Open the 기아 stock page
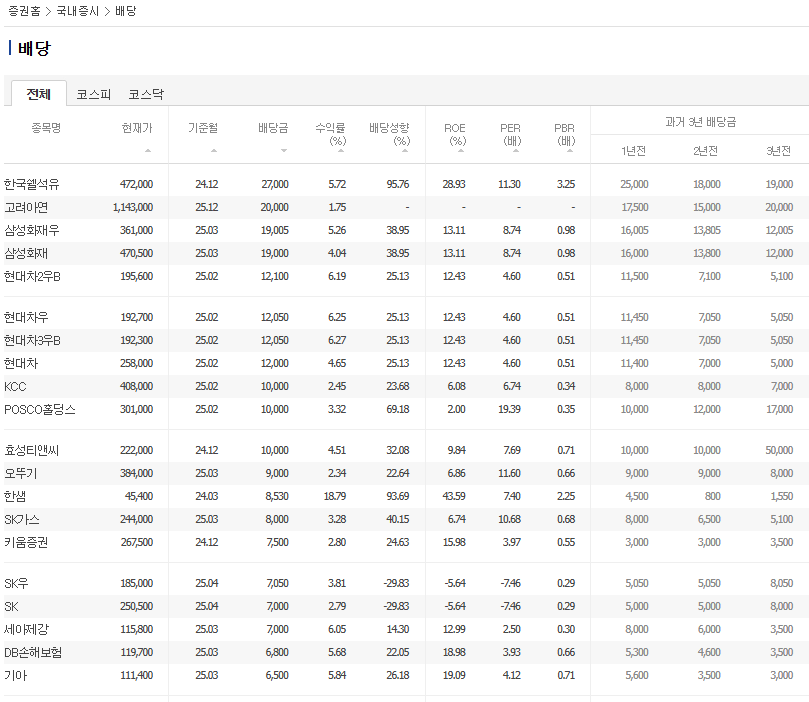809x702 pixels. point(15,675)
